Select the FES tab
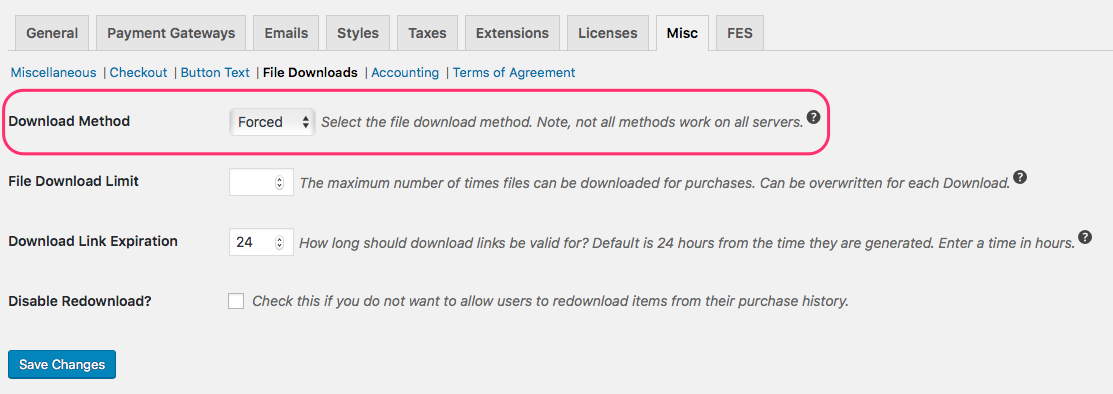Viewport: 1113px width, 394px height. coord(740,33)
